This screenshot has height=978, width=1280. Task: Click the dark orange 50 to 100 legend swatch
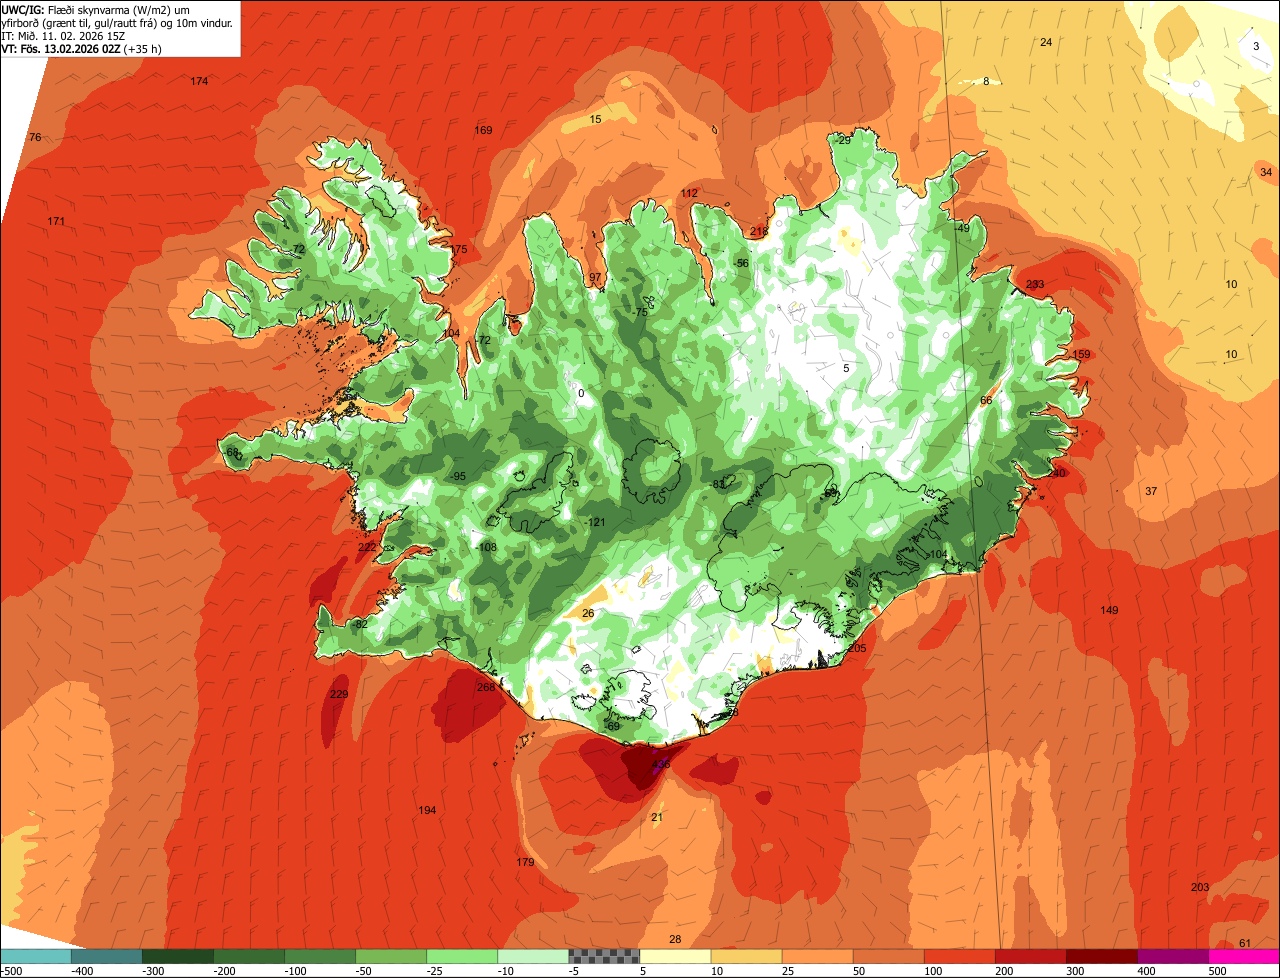887,956
